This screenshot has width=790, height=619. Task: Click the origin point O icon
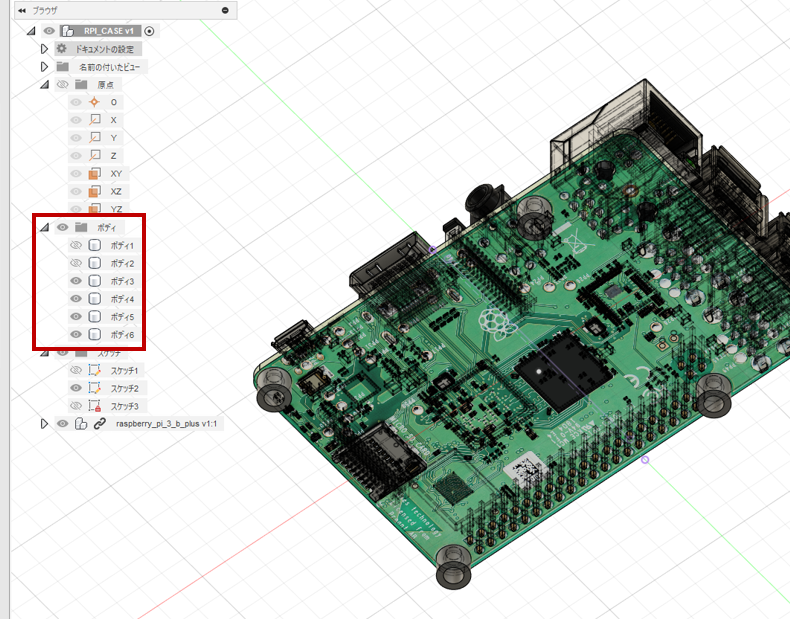(94, 102)
